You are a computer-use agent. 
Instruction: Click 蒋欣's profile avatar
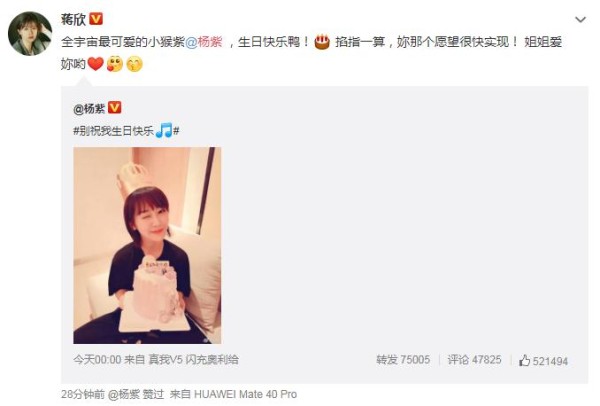pos(30,33)
